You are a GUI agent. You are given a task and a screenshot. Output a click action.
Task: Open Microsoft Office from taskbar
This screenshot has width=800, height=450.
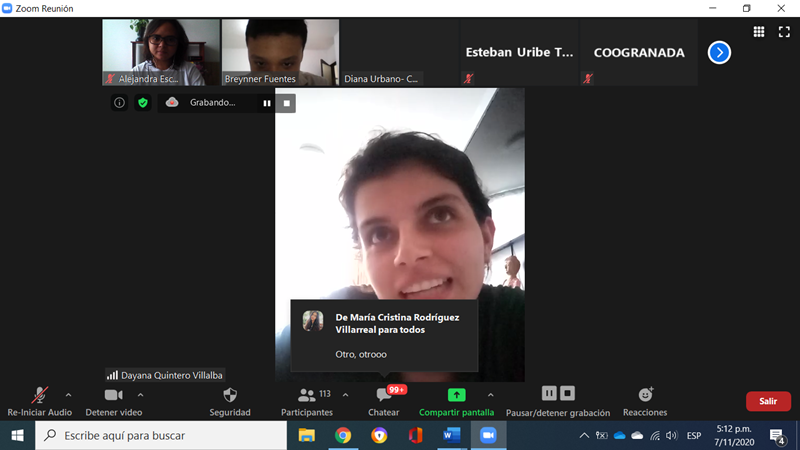click(415, 436)
